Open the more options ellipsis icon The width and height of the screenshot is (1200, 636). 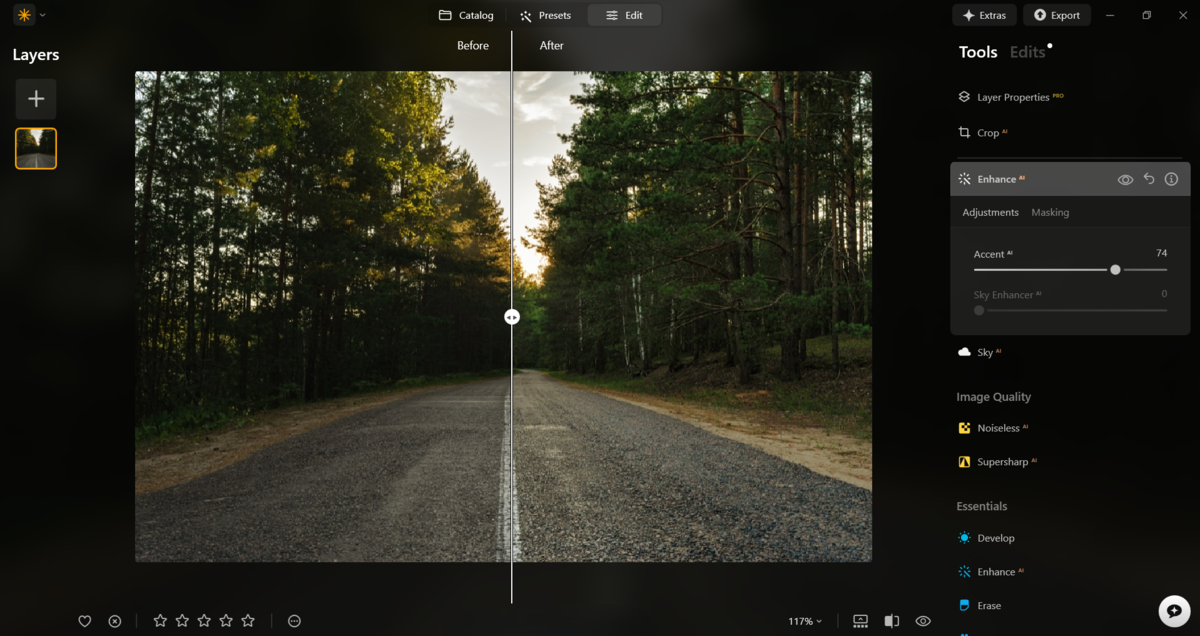pyautogui.click(x=294, y=621)
